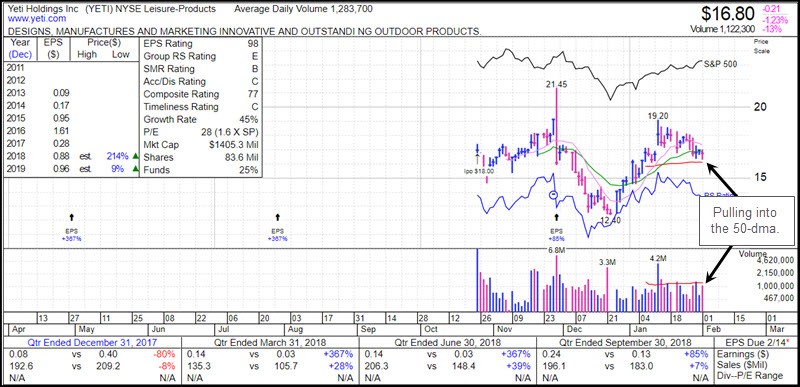Click the 3.3M volume label
The width and height of the screenshot is (800, 387).
tap(608, 262)
